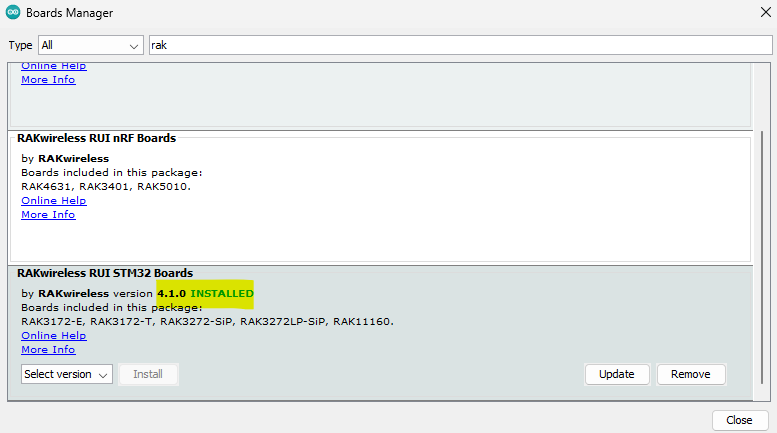Expand the Select version dropdown
Screen dimensions: 777x433
(66, 374)
